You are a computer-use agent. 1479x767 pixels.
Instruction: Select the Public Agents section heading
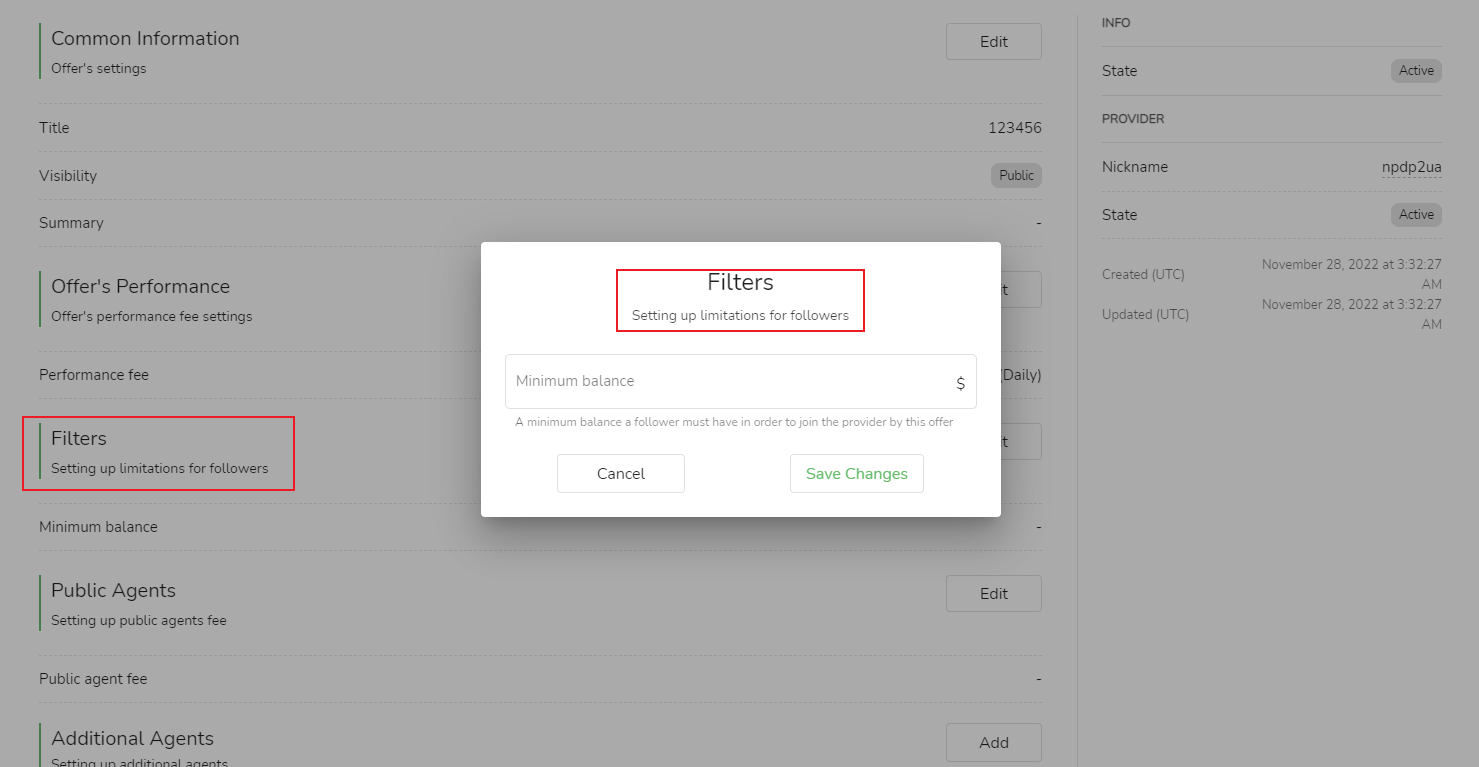tap(113, 591)
